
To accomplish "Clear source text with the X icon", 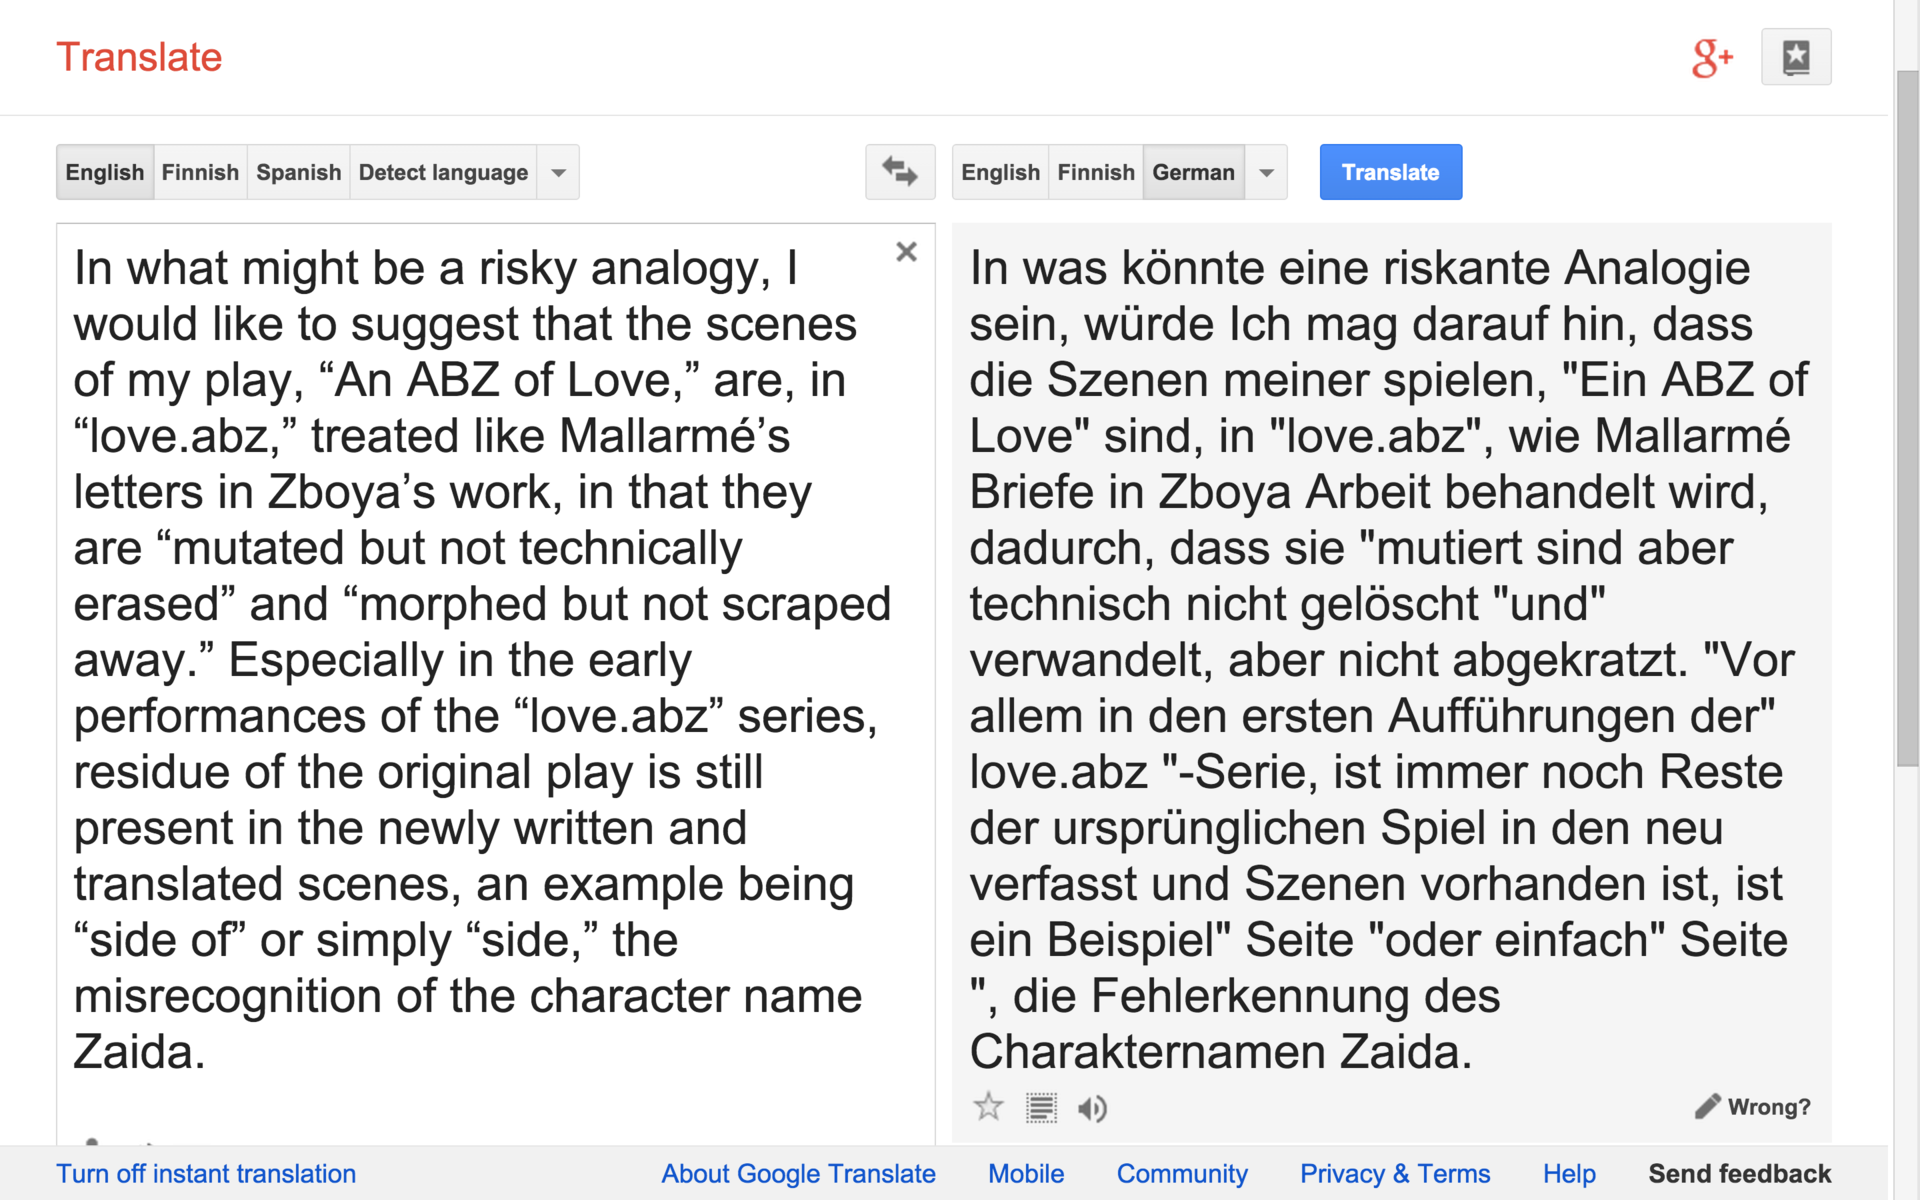I will 906,252.
